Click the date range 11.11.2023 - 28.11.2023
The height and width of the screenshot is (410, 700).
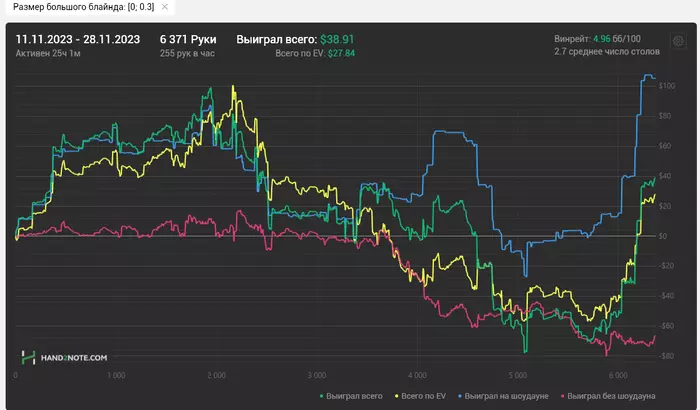pyautogui.click(x=79, y=39)
